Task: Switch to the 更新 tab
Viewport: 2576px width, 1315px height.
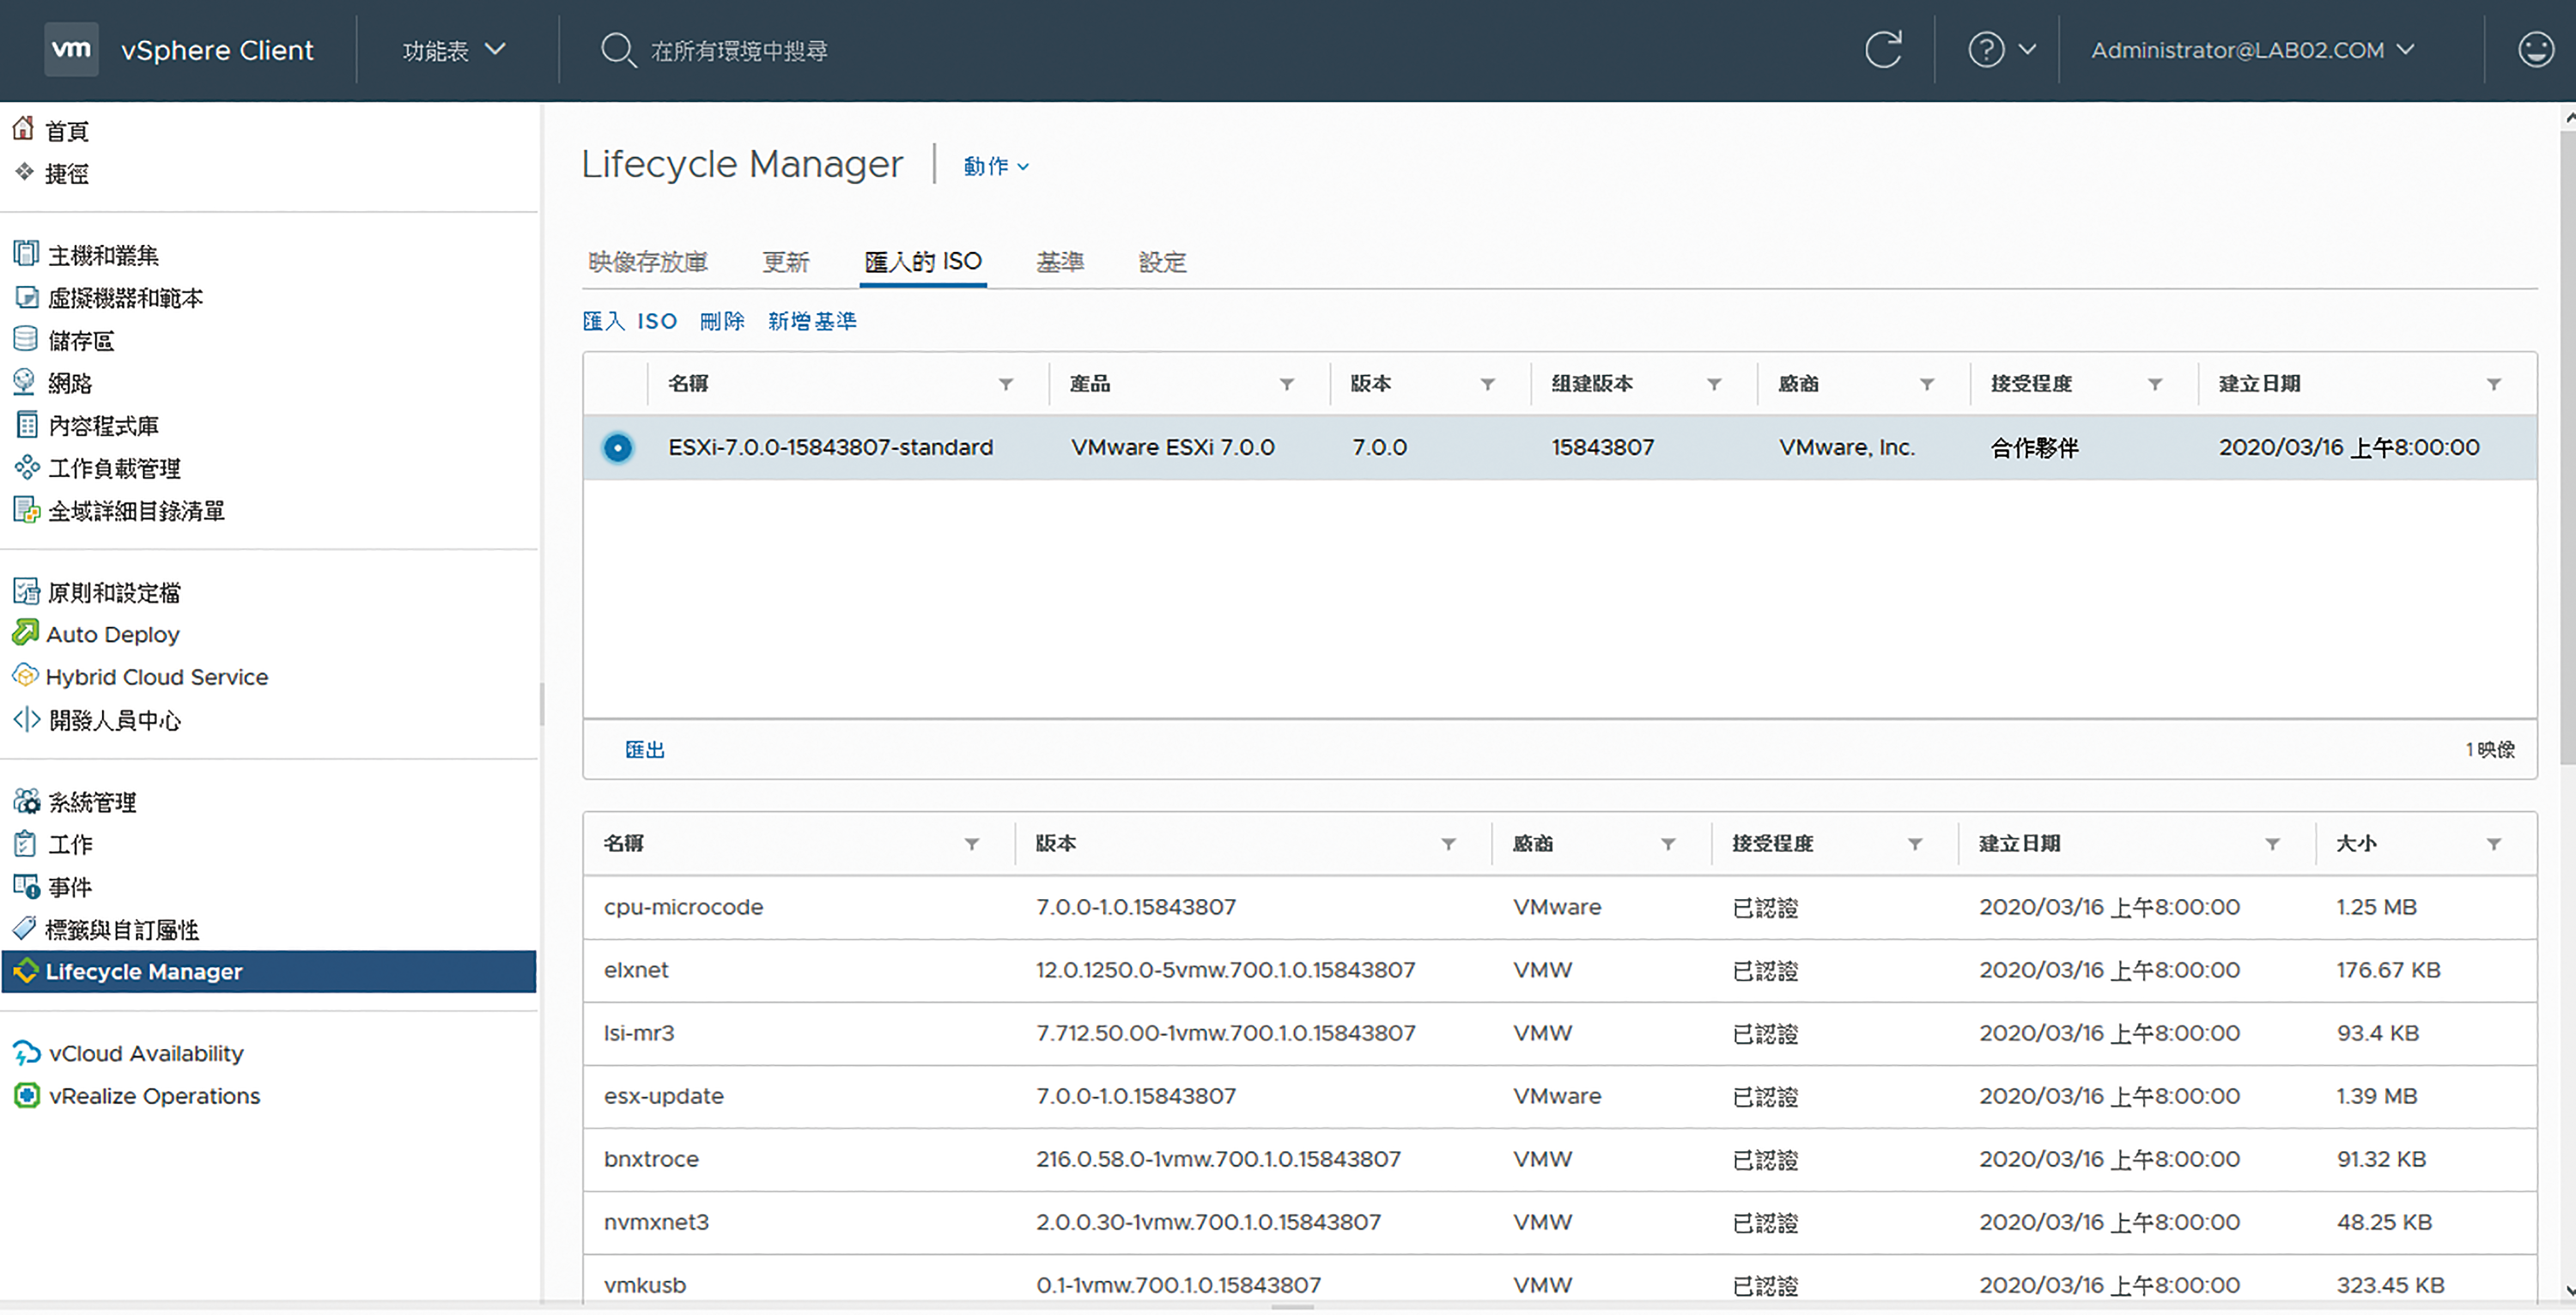Action: click(x=785, y=262)
